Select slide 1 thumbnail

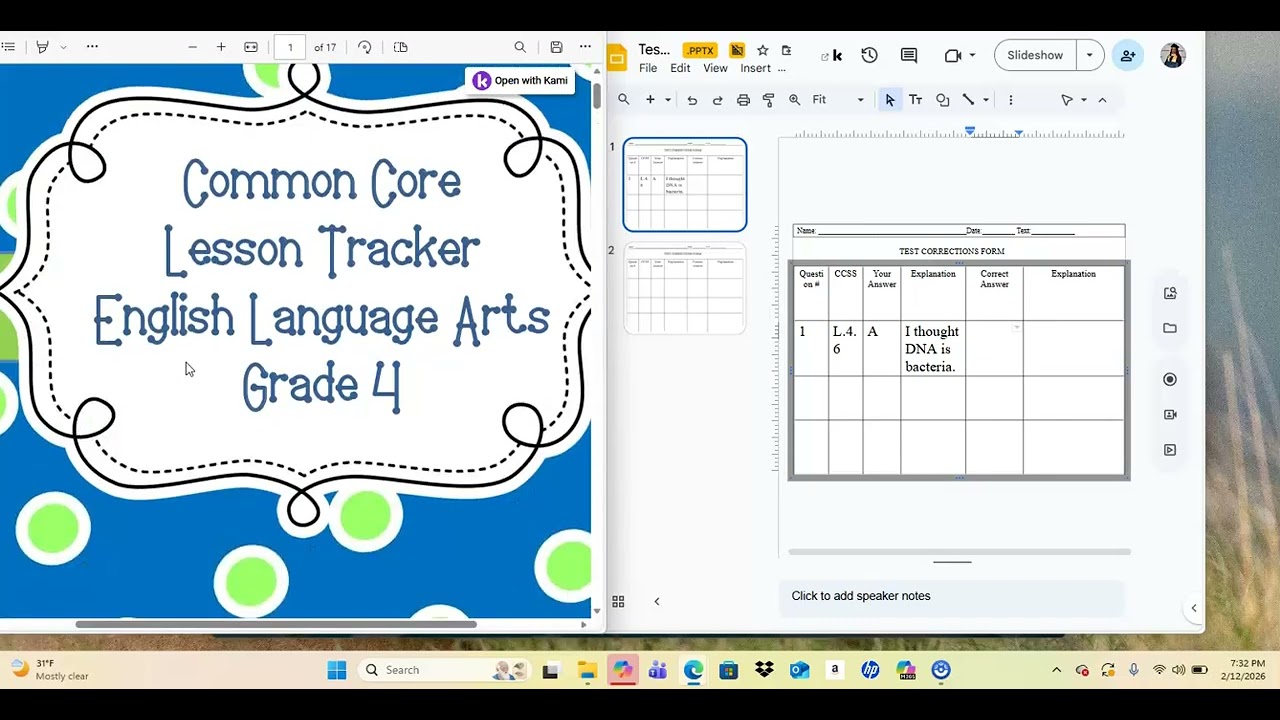pos(685,185)
